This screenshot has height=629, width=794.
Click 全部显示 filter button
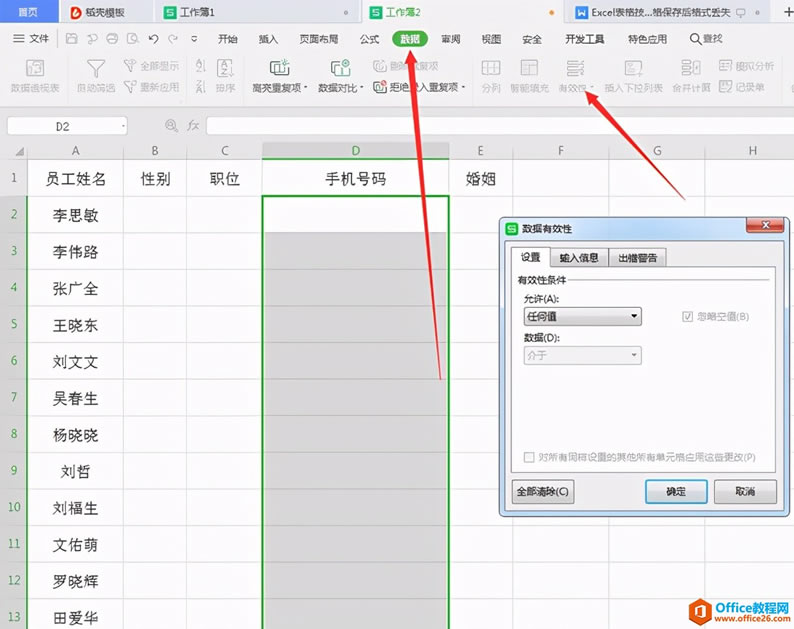pyautogui.click(x=151, y=66)
